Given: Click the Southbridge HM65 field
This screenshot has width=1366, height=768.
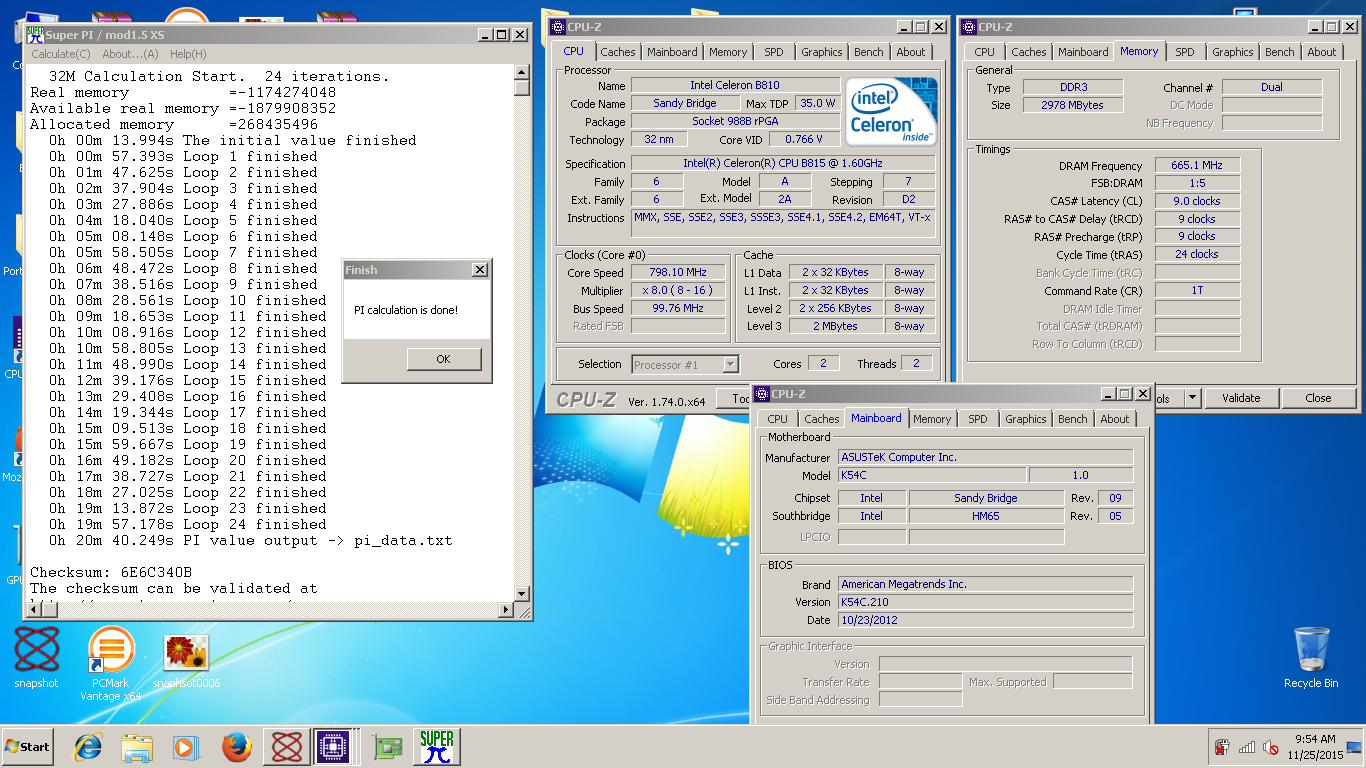Looking at the screenshot, I should [986, 516].
